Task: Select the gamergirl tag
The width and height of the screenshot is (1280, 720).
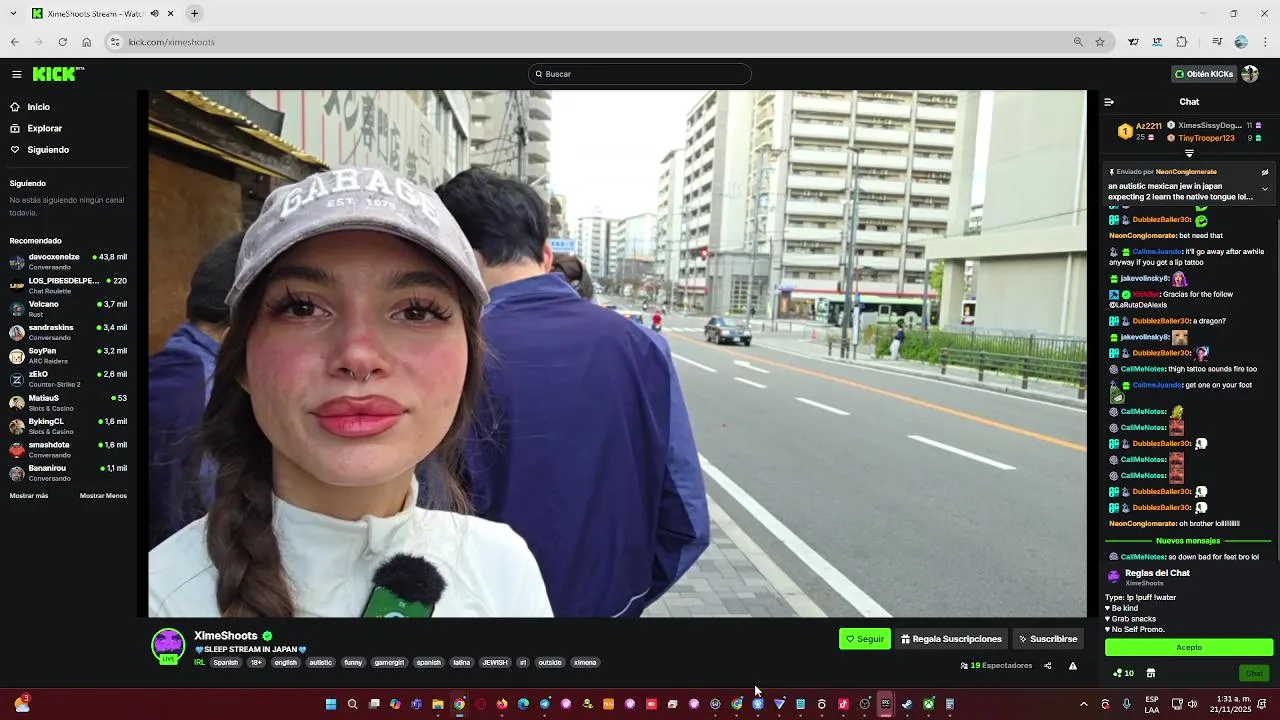Action: (x=389, y=662)
